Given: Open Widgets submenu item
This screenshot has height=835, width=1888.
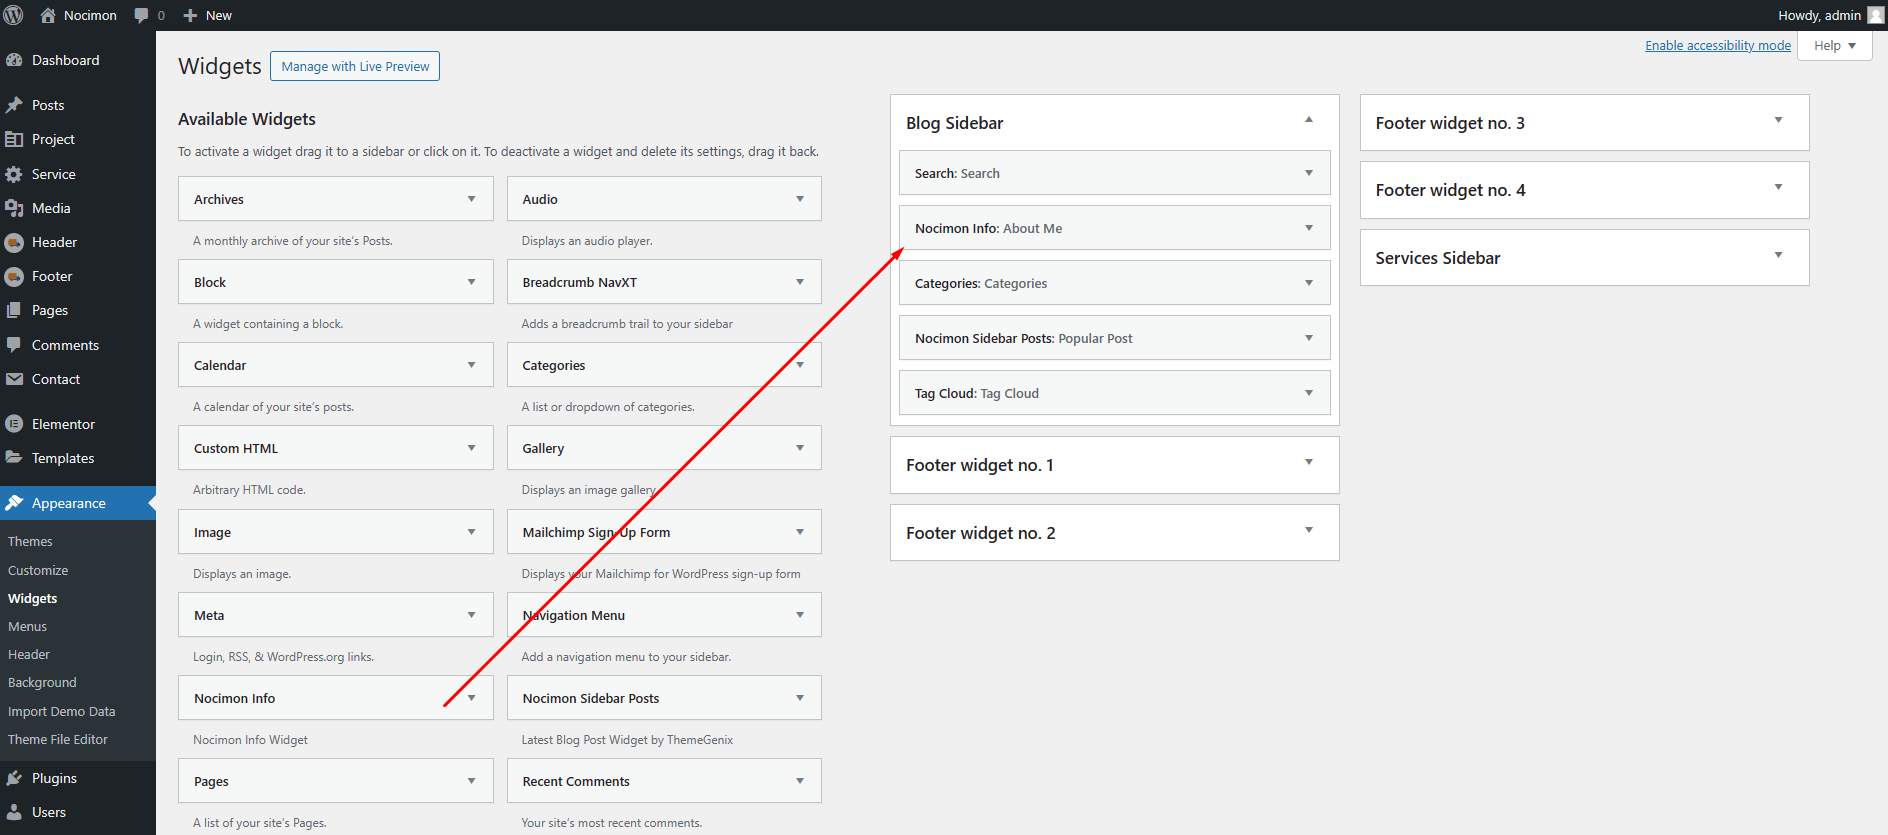Looking at the screenshot, I should coord(33,598).
